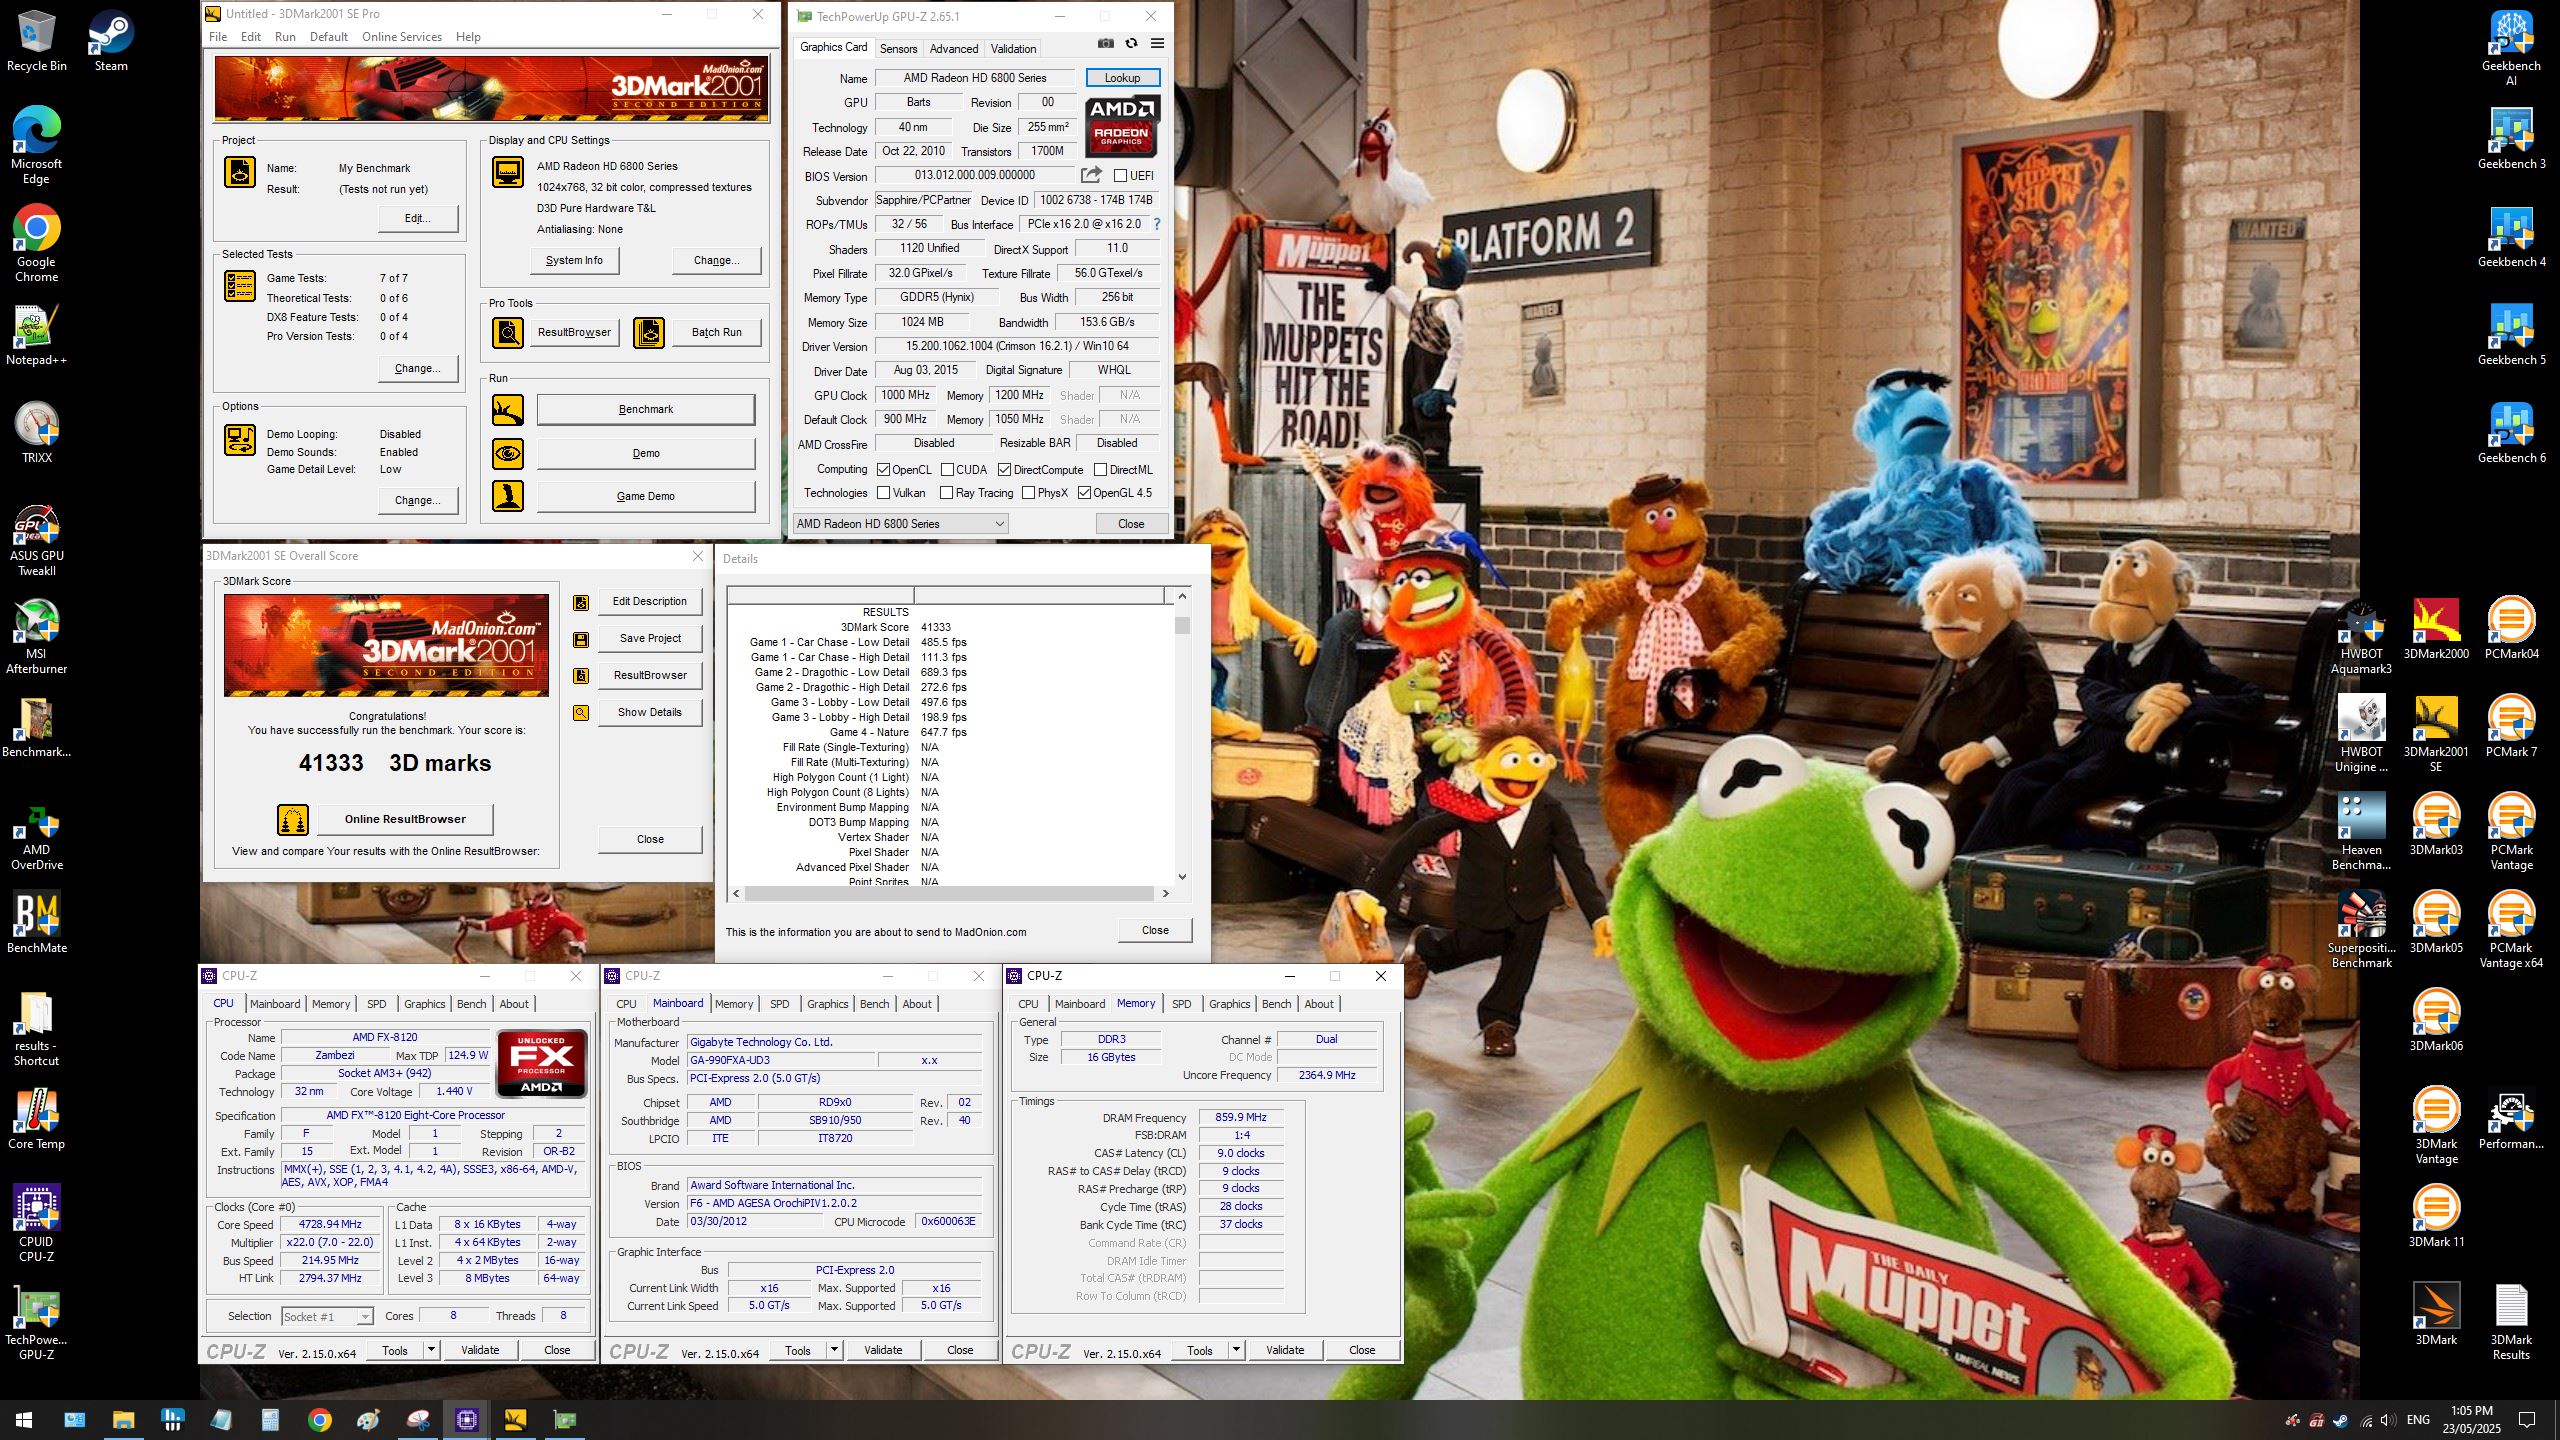Switch to the Advanced tab in GPU-Z

pos(954,48)
